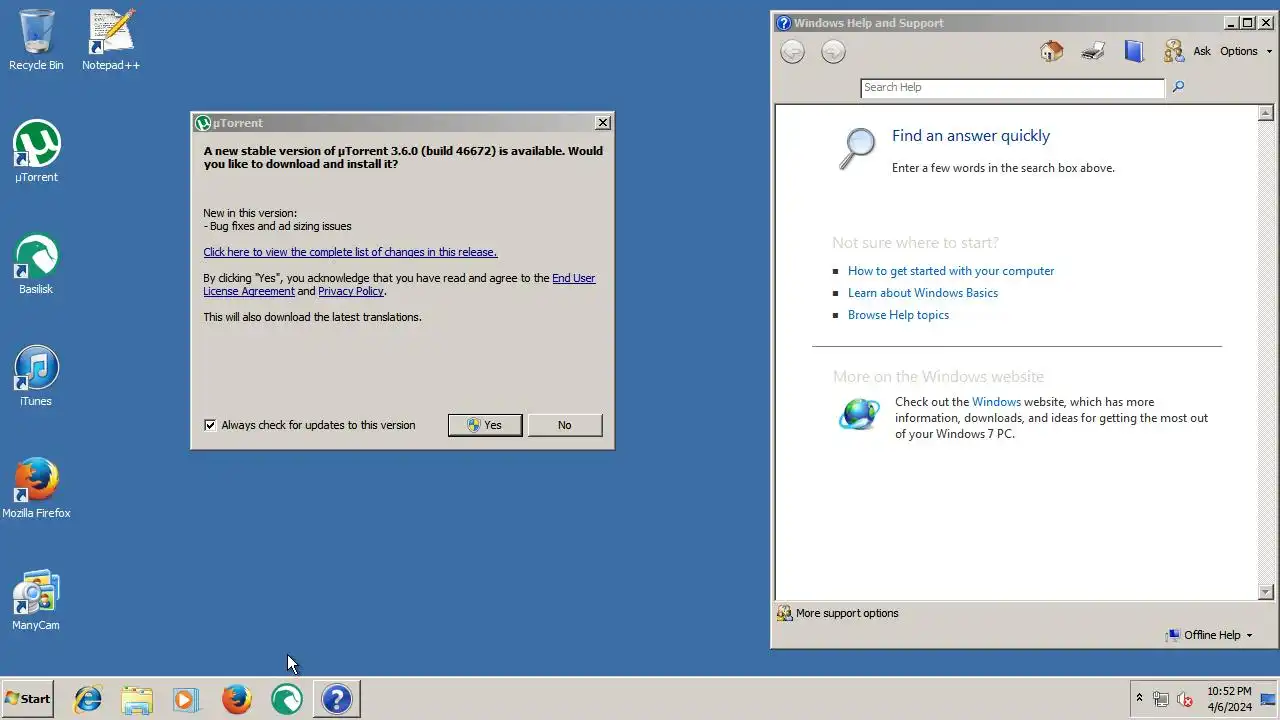The image size is (1280, 720).
Task: Open the complete list of changes link
Action: 350,252
